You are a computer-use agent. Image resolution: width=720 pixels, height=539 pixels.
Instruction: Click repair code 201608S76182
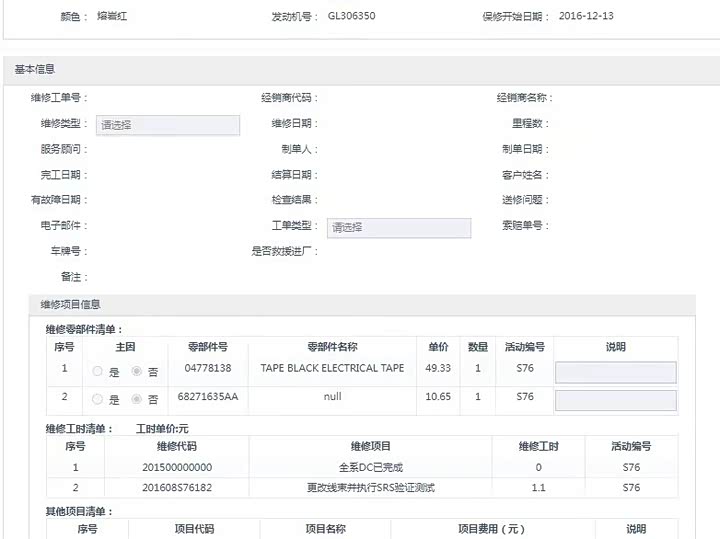coord(177,488)
